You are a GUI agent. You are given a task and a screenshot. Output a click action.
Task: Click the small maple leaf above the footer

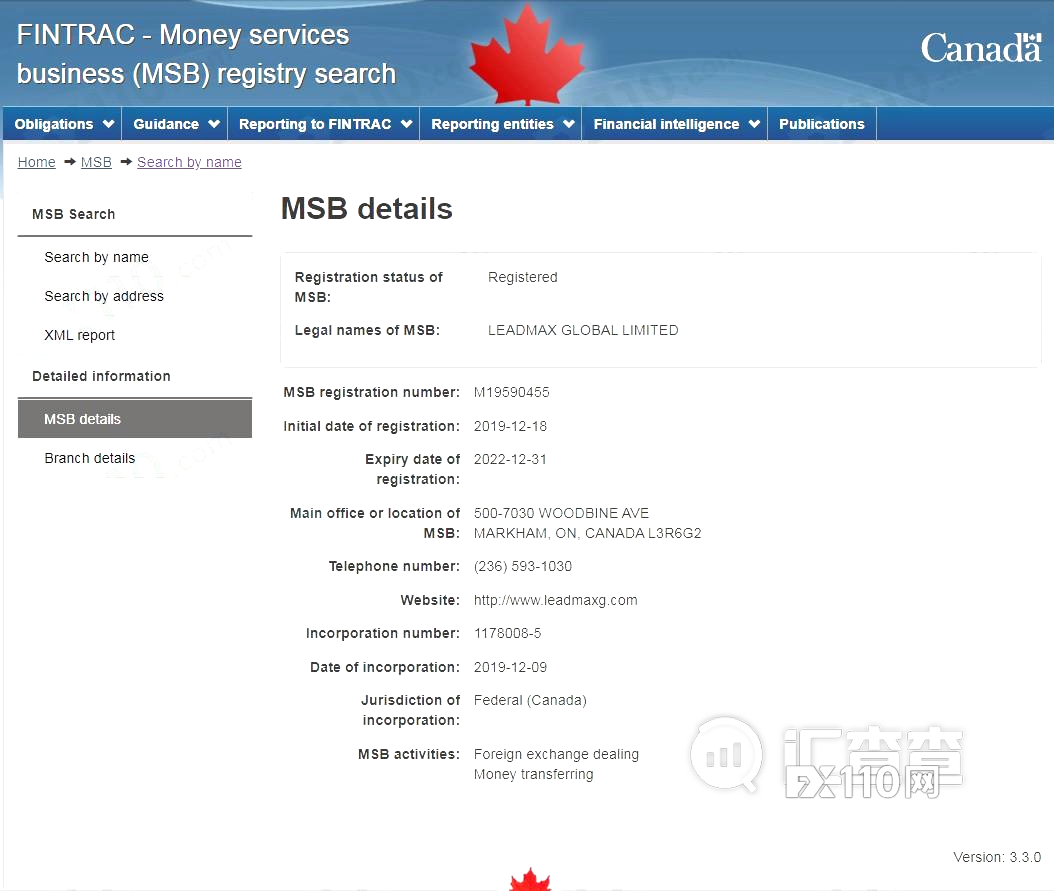coord(530,882)
